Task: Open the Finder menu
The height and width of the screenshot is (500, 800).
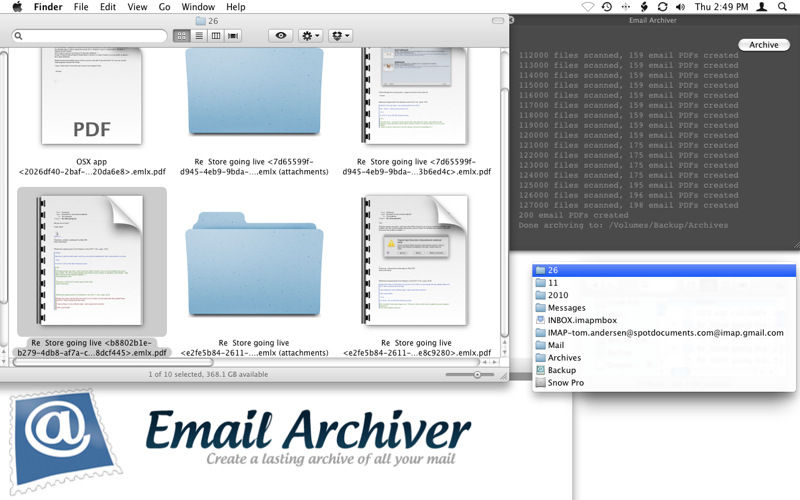Action: pos(48,7)
